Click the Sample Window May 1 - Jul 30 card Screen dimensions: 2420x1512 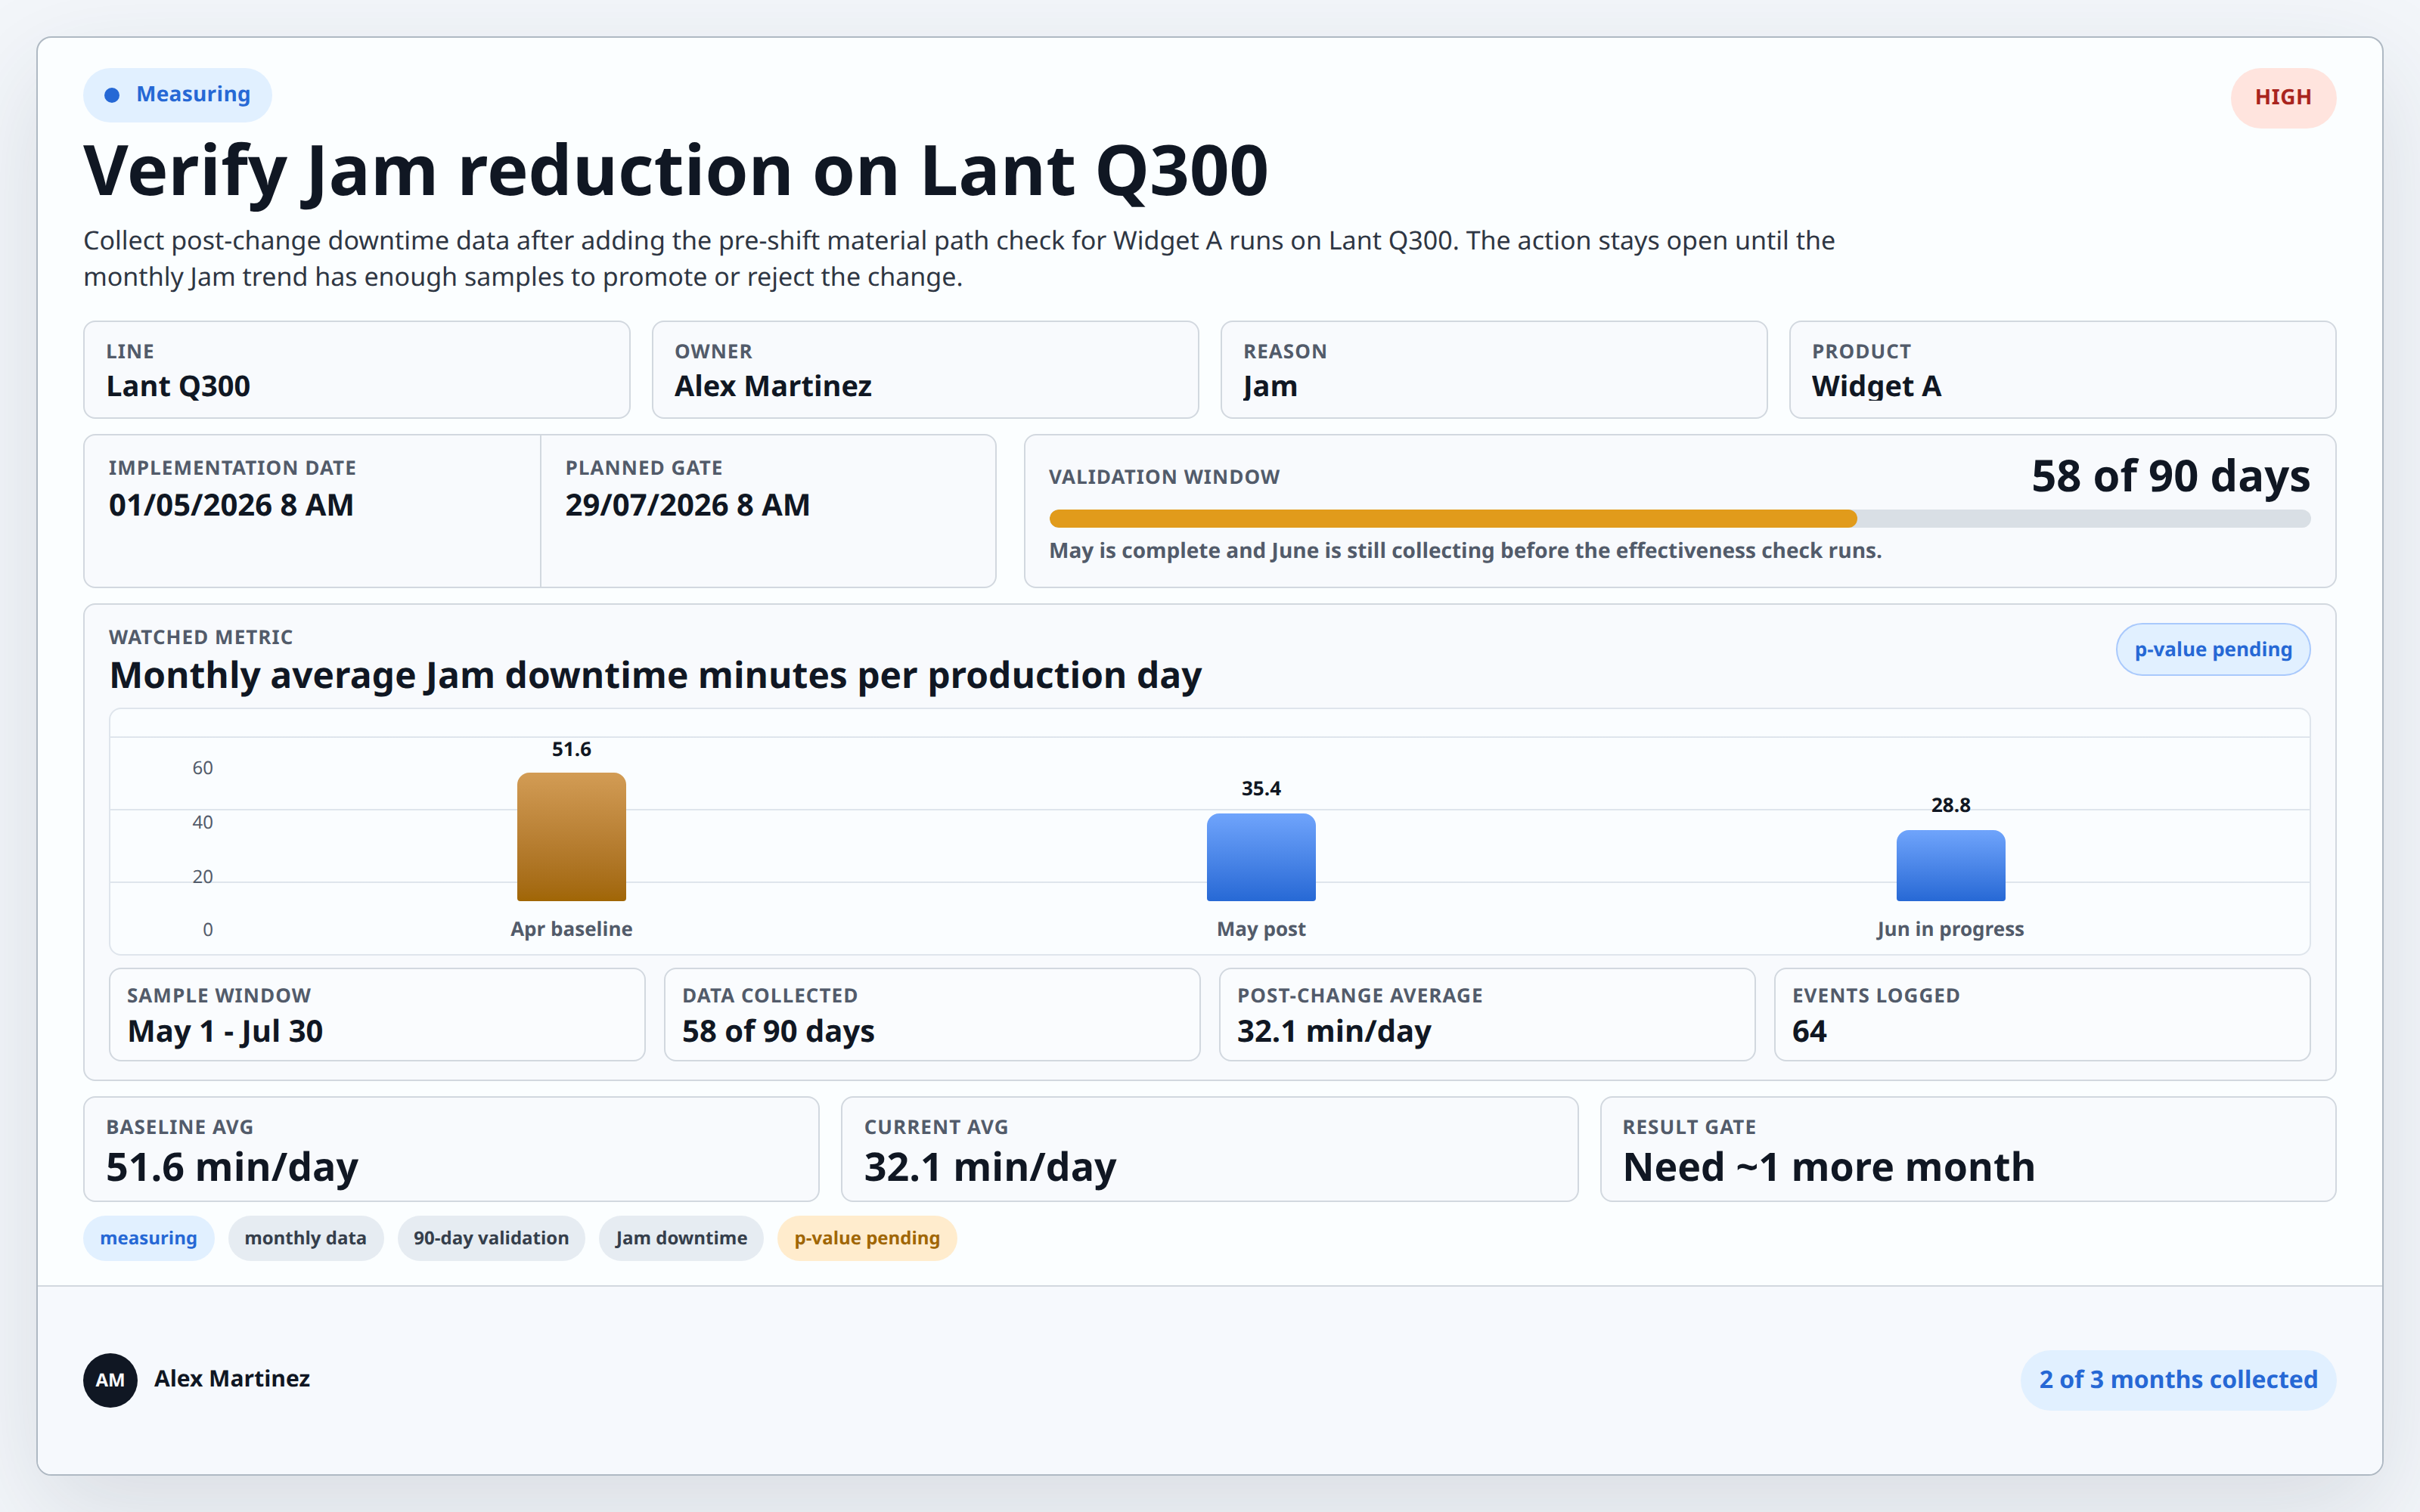coord(377,1014)
